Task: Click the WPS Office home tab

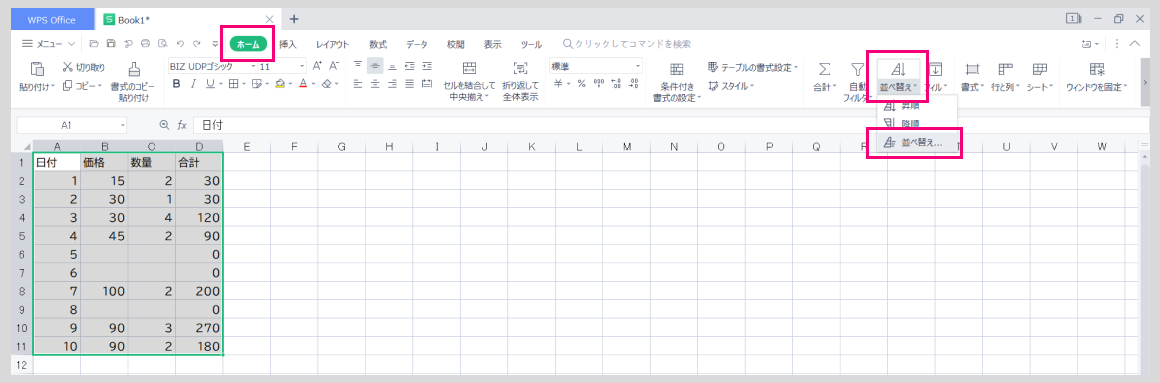Action: [52, 19]
